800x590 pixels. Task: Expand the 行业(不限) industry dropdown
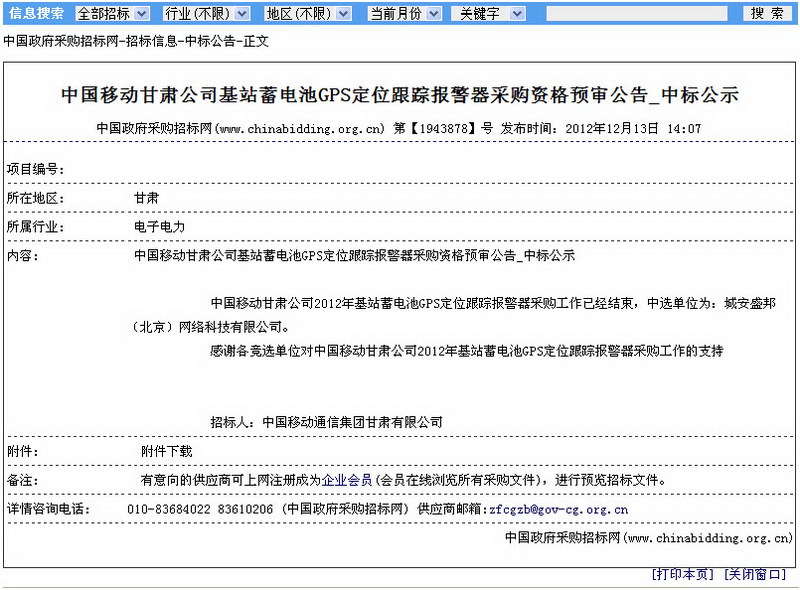pos(206,14)
